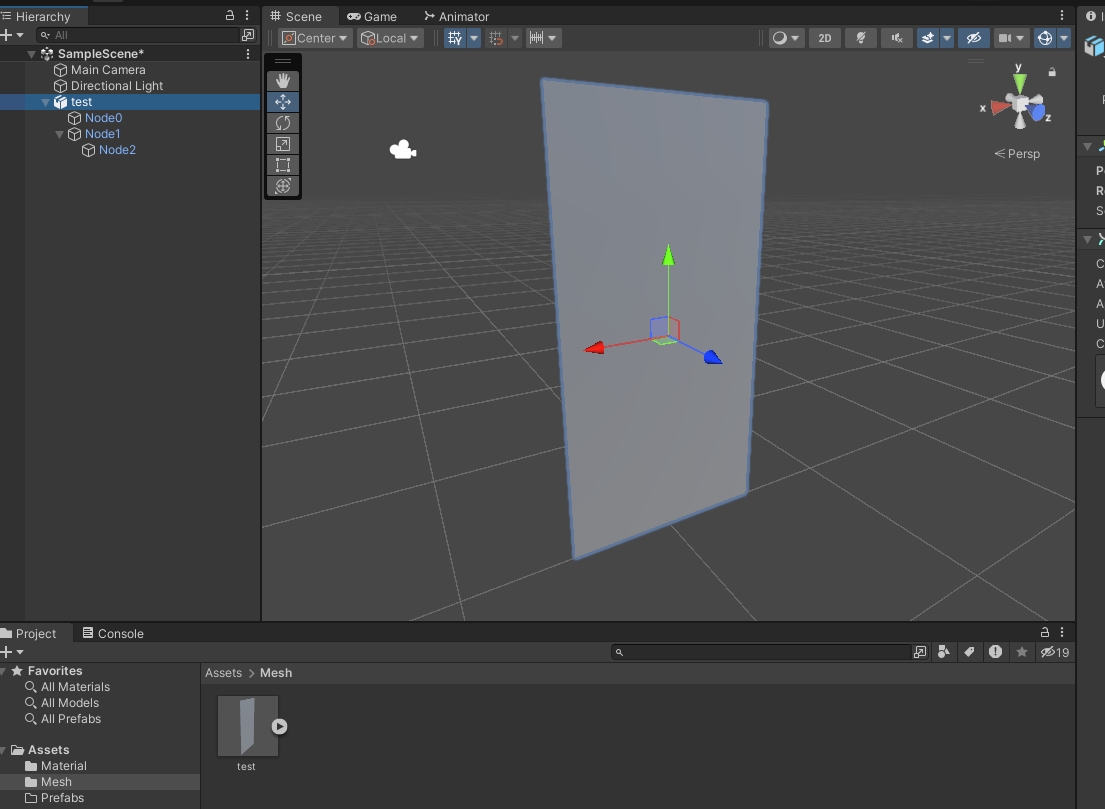Viewport: 1105px width, 809px height.
Task: Select Main Camera in Hierarchy
Action: pos(108,70)
